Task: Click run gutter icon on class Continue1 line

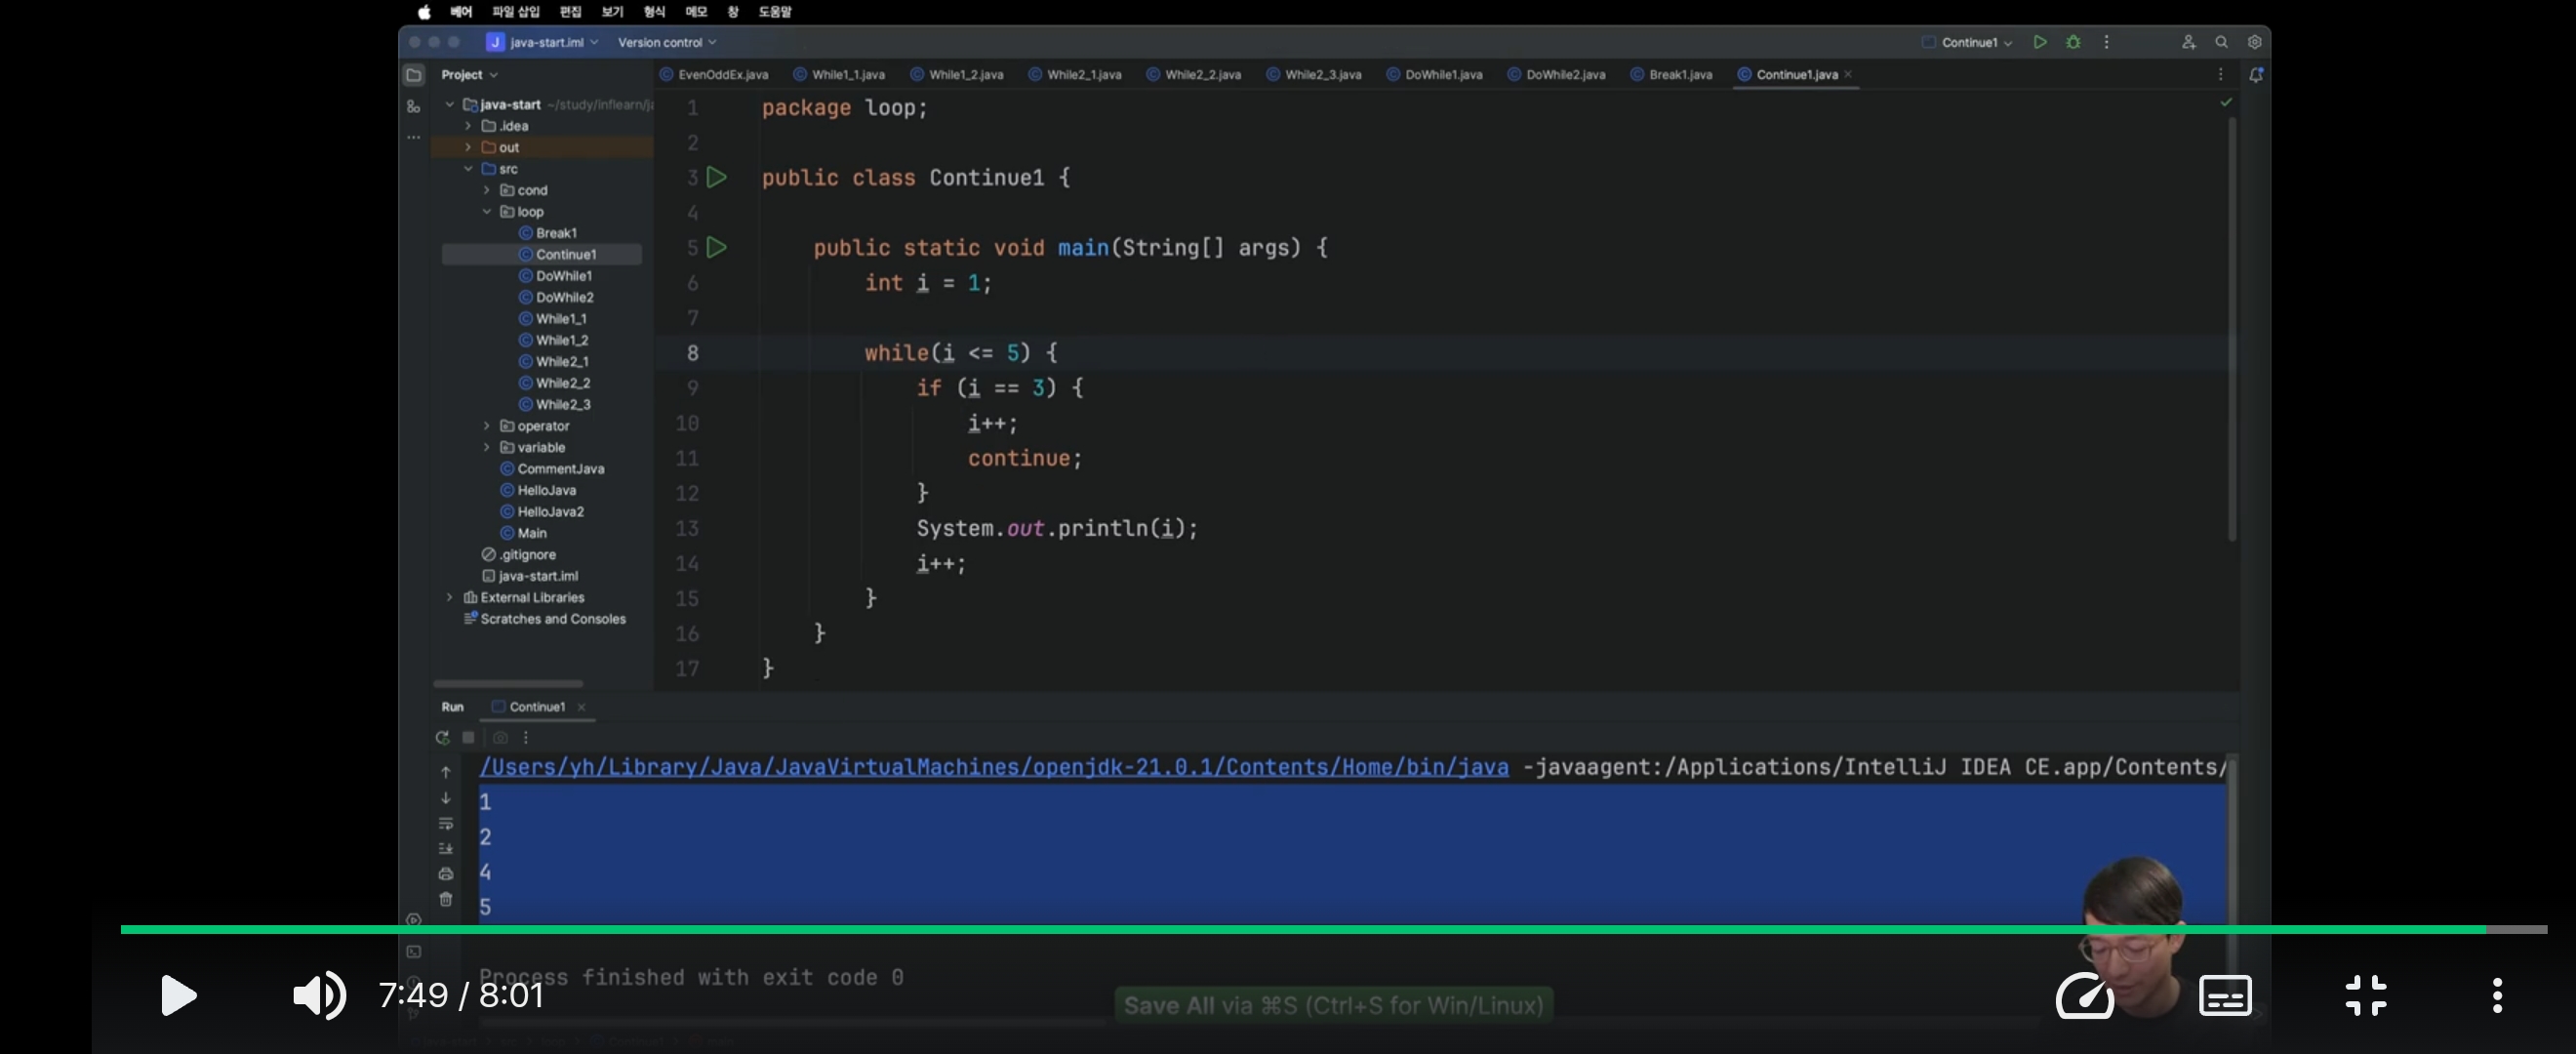Action: point(716,177)
